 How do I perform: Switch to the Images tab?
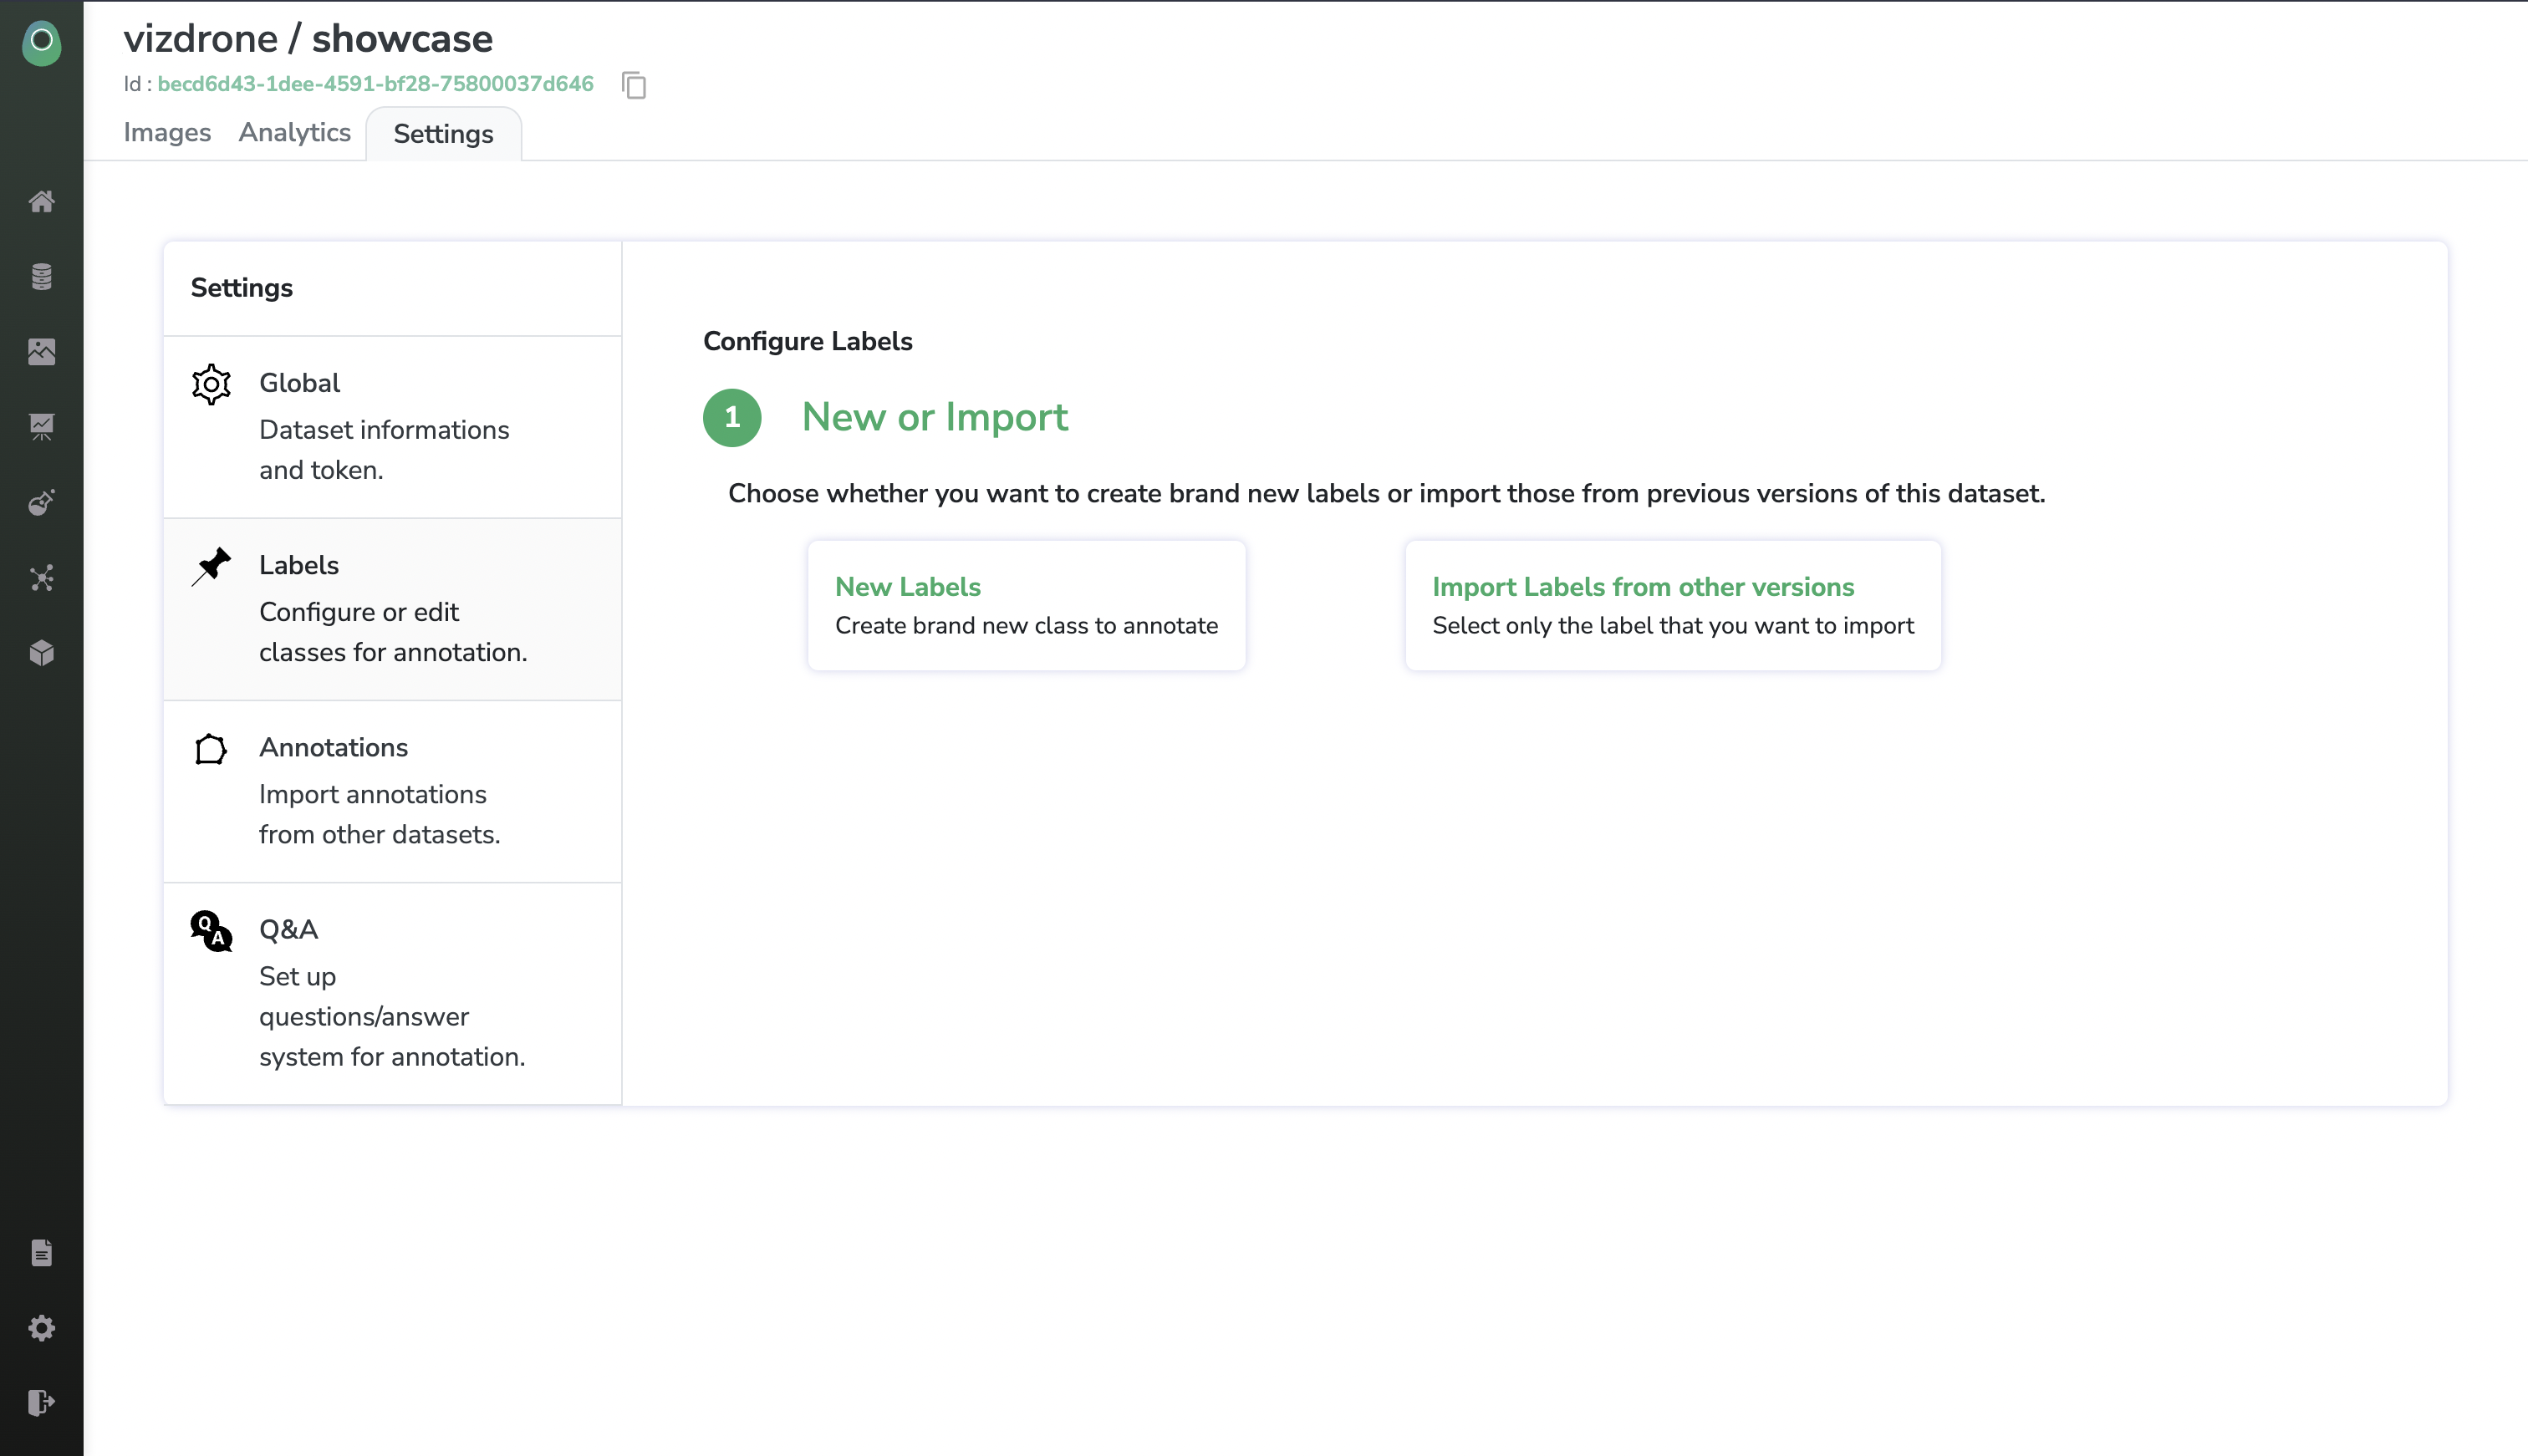click(167, 133)
